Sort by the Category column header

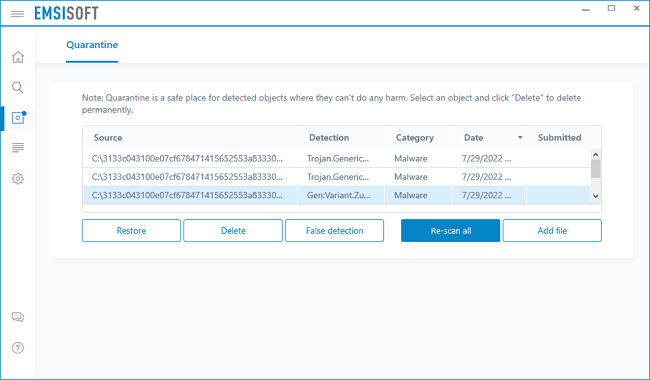[415, 138]
